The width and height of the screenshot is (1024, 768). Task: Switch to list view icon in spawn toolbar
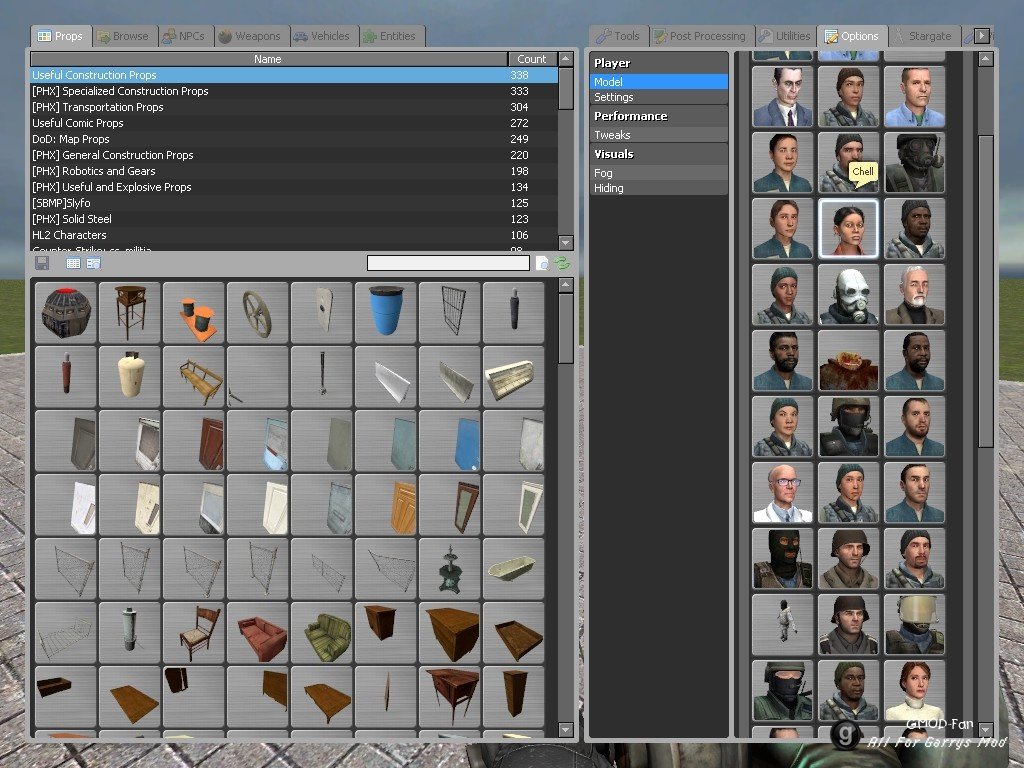[73, 263]
